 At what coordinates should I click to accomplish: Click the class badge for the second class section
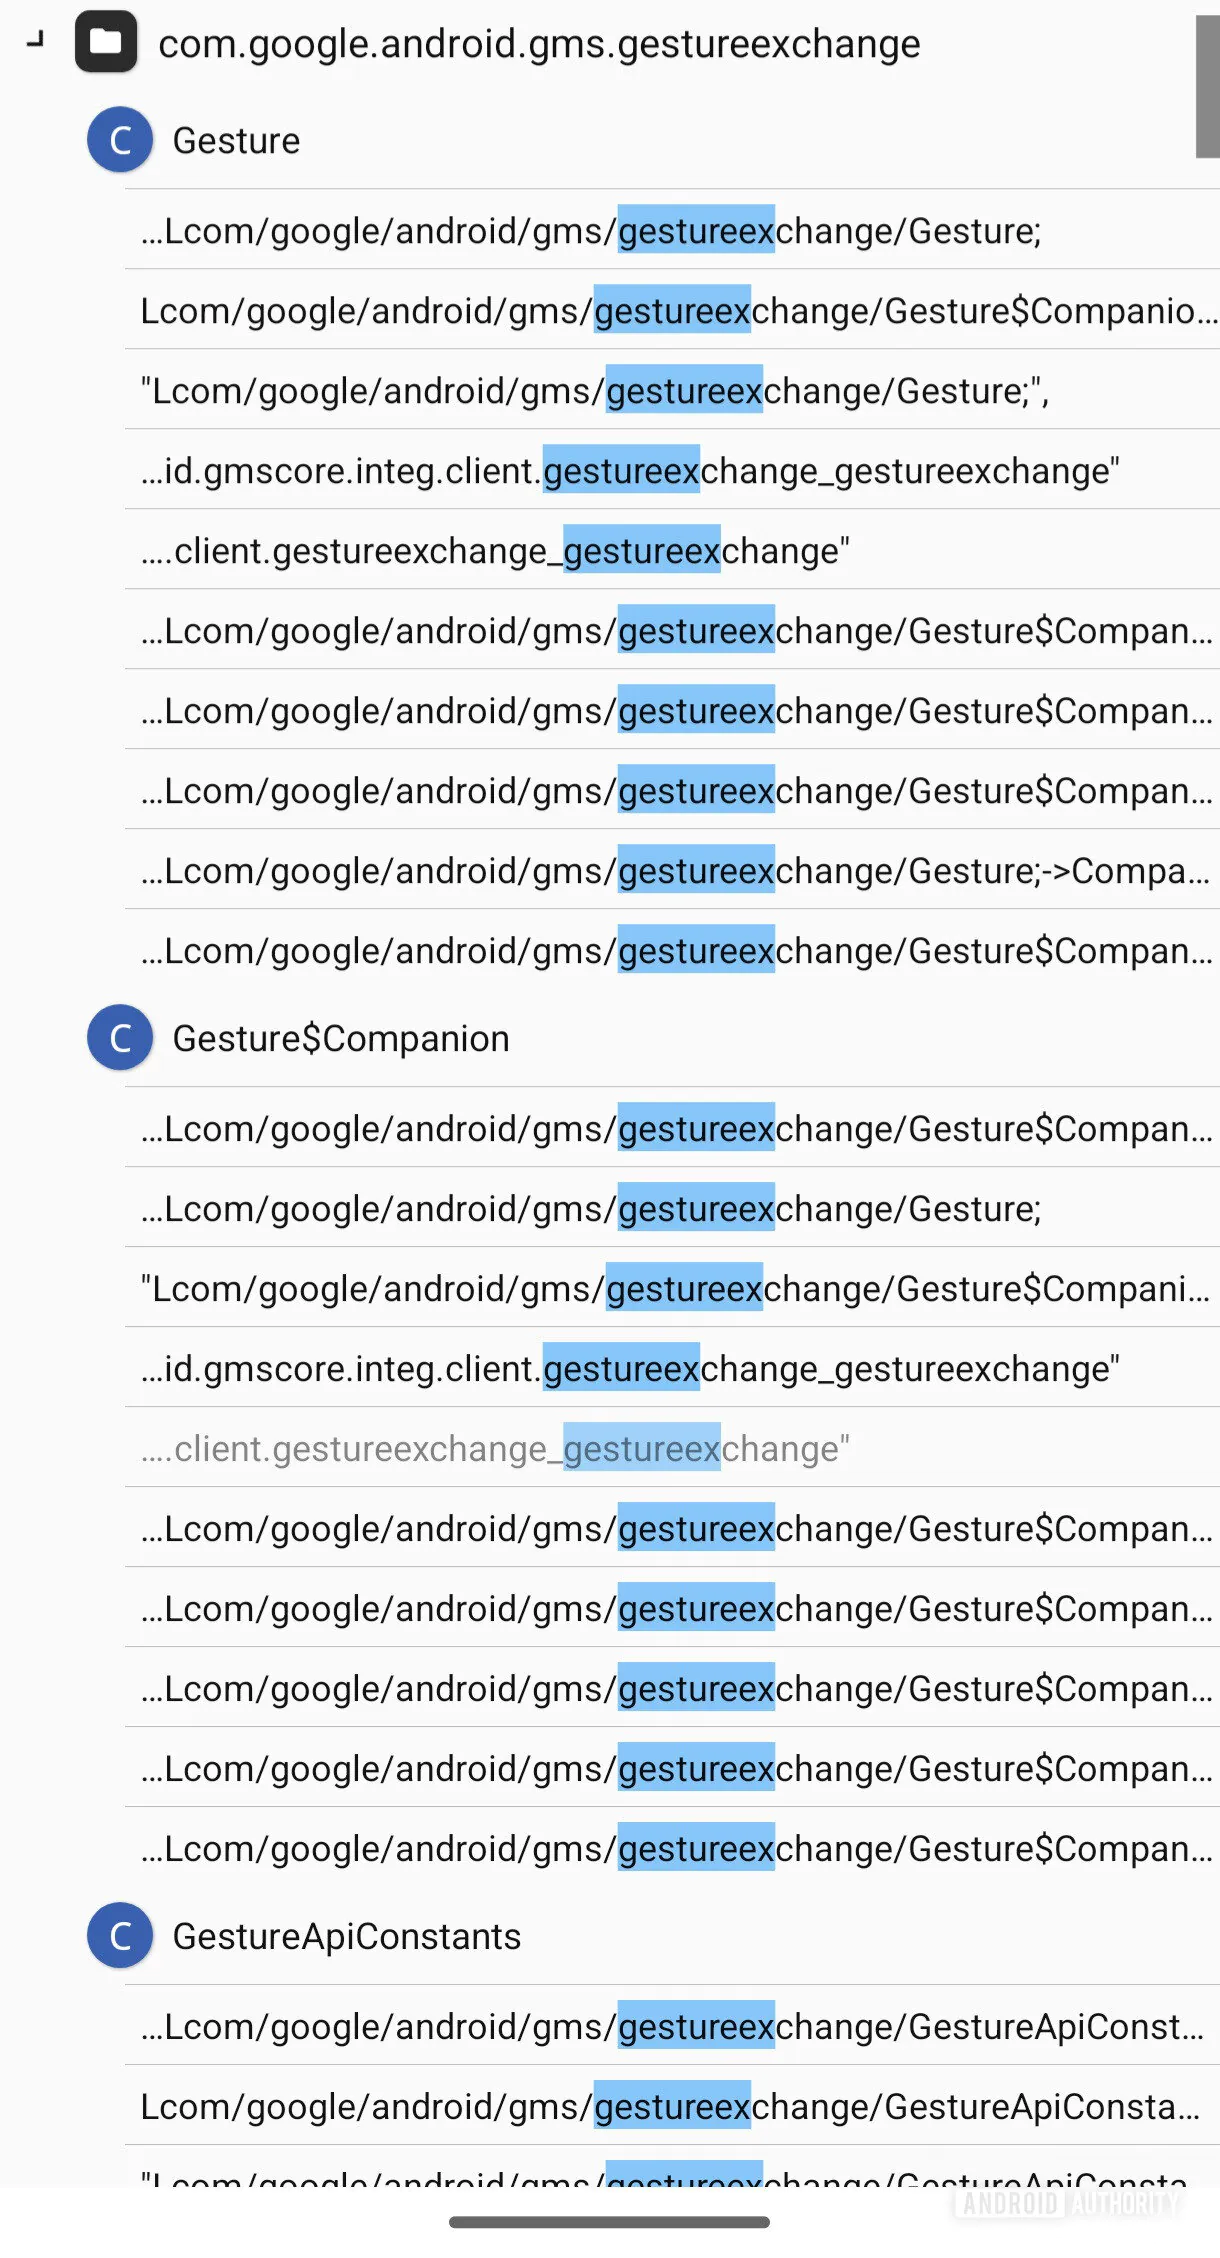(x=120, y=1037)
